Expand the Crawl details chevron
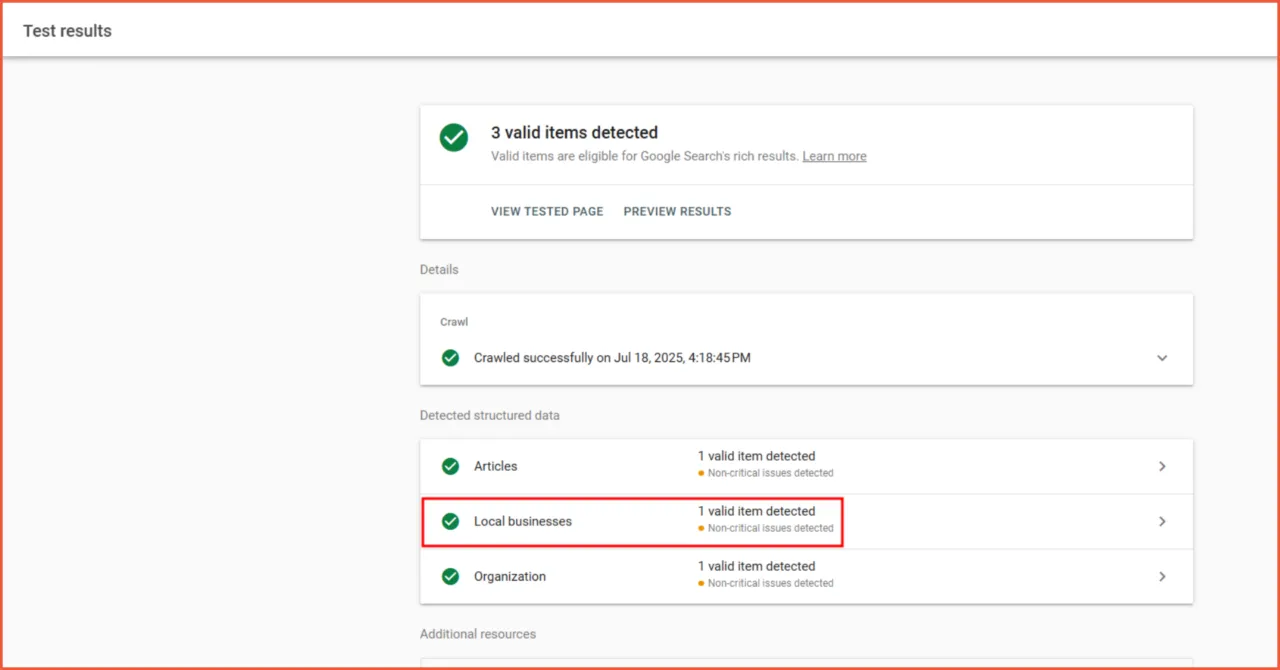 pos(1161,358)
